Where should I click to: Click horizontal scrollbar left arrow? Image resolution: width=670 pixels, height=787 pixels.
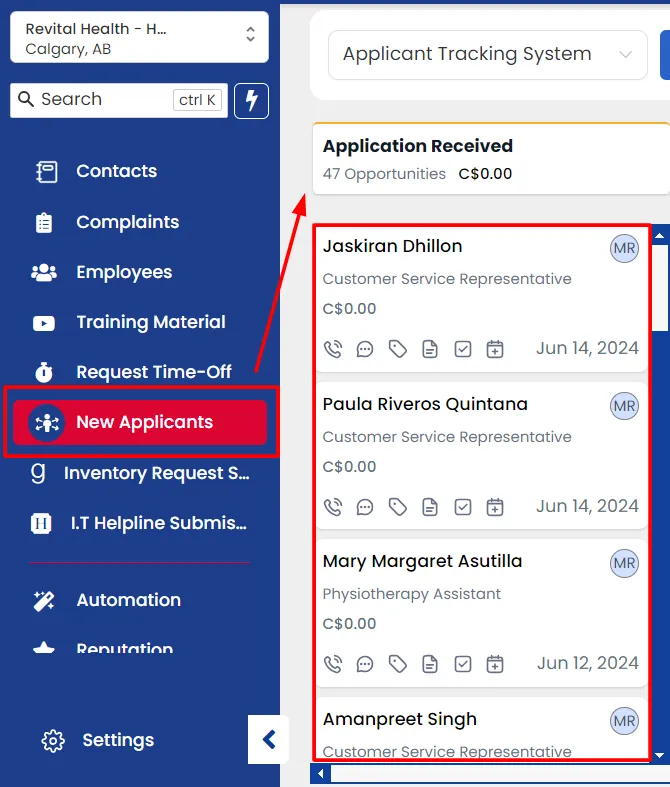point(321,773)
